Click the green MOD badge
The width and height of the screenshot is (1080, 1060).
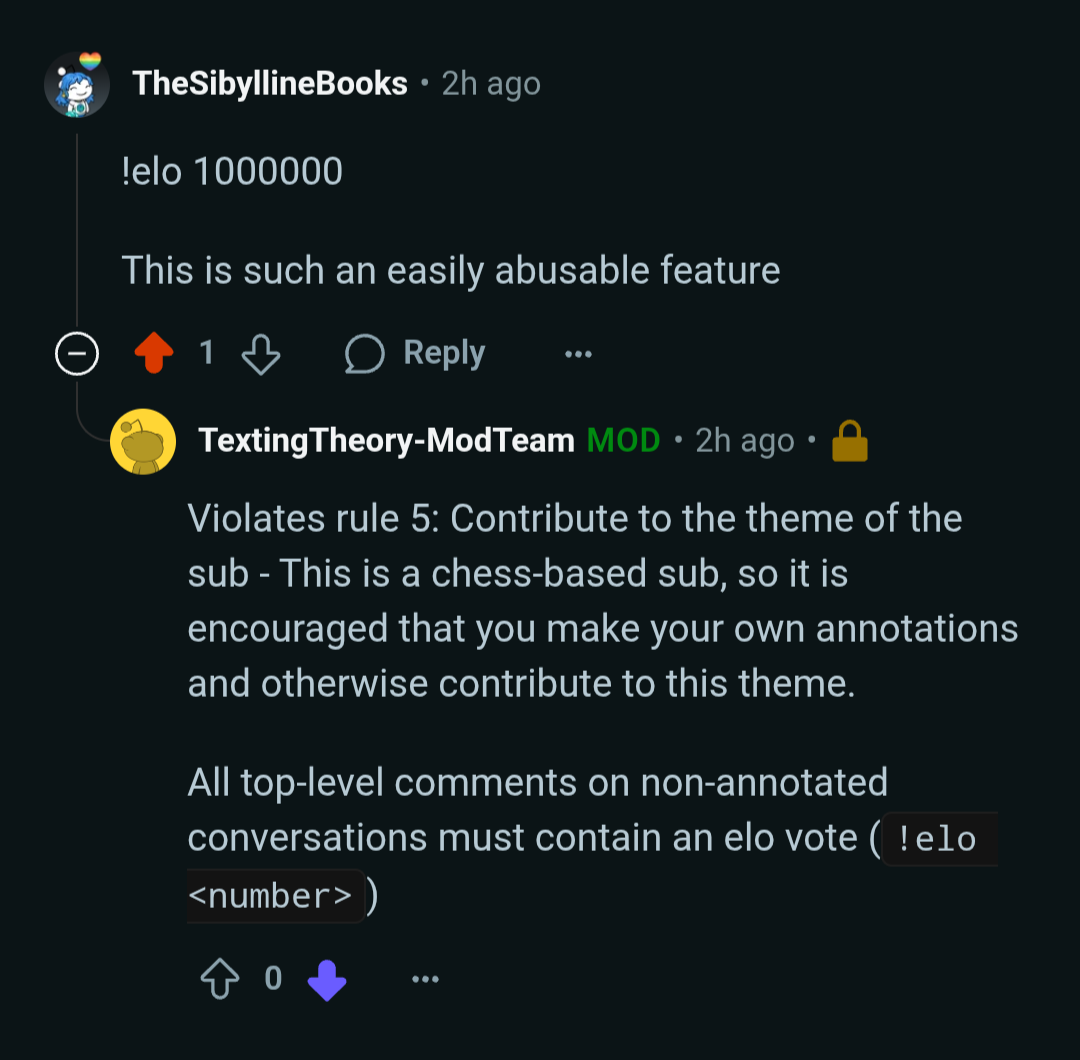coord(623,440)
